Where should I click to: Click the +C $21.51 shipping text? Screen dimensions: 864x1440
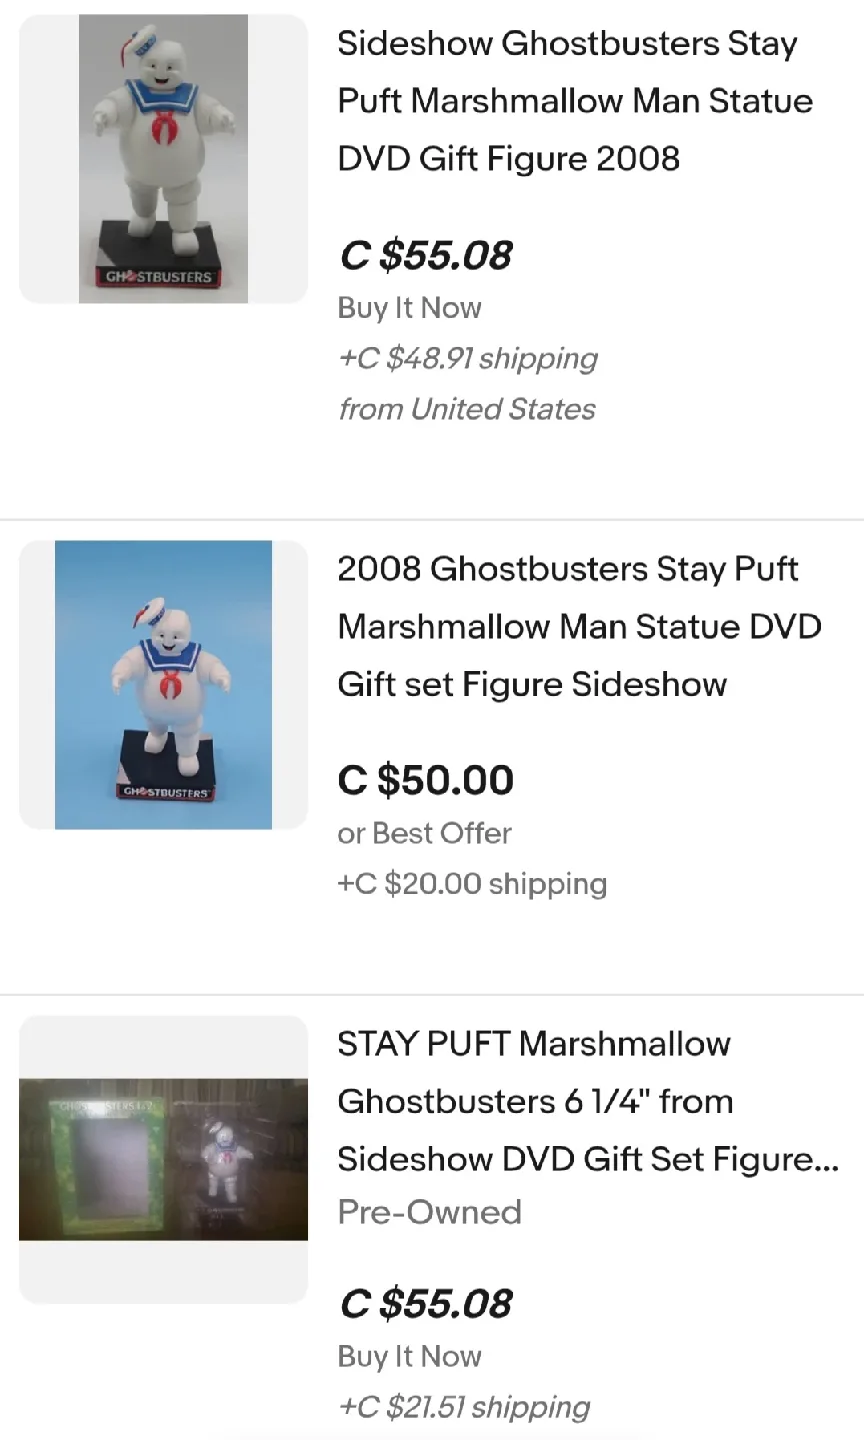[463, 1407]
